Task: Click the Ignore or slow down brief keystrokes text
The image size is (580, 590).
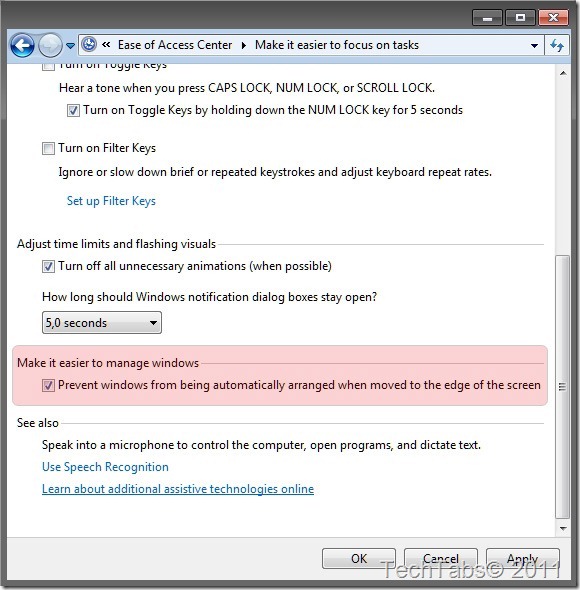Action: (275, 172)
